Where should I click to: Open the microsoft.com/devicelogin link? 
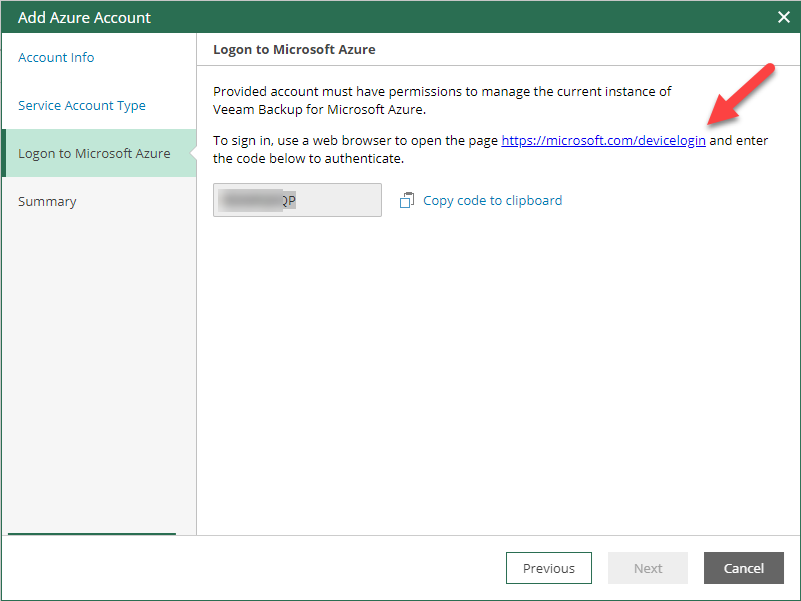pos(603,141)
